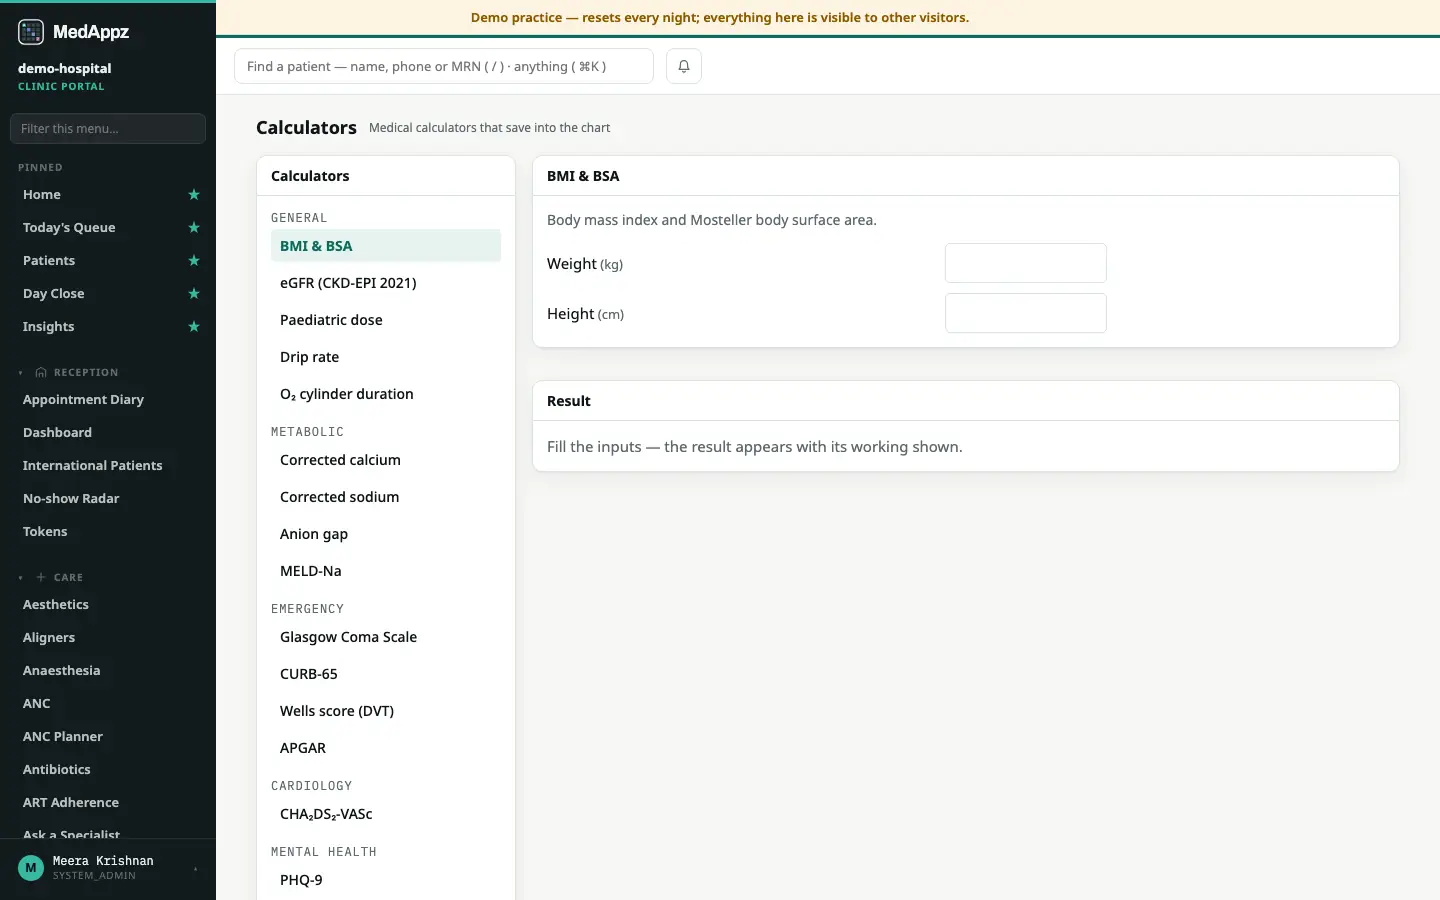Select eGFR (CKD-EPI 2021) calculator
The image size is (1440, 900).
(386, 283)
